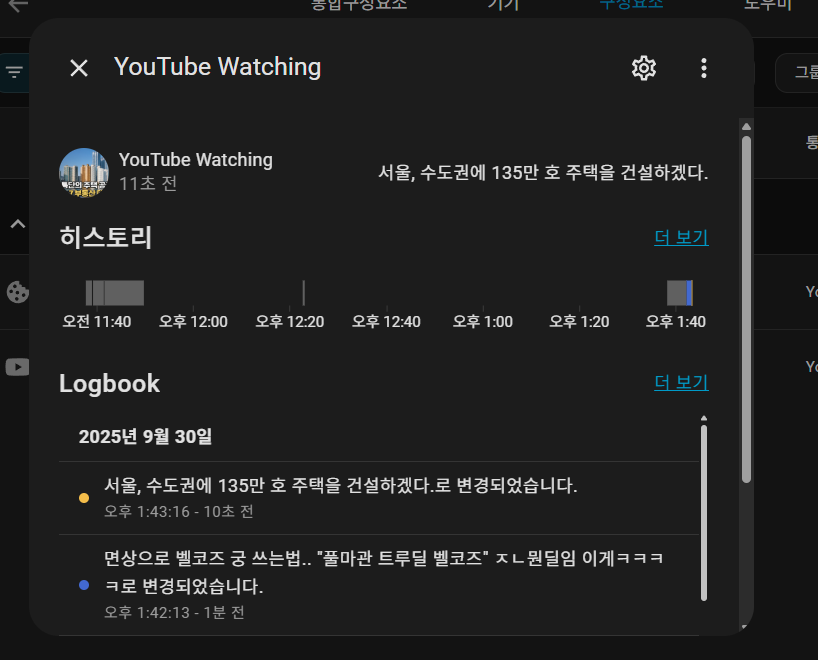Screen dimensions: 818x660
Task: Open the three-dot overflow menu
Action: pos(704,68)
